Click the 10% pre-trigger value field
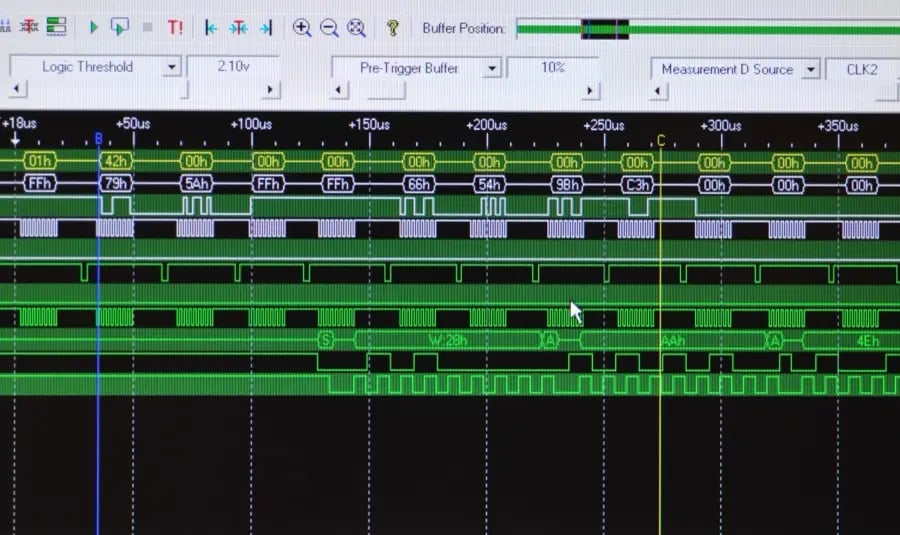The image size is (900, 535). pos(553,68)
